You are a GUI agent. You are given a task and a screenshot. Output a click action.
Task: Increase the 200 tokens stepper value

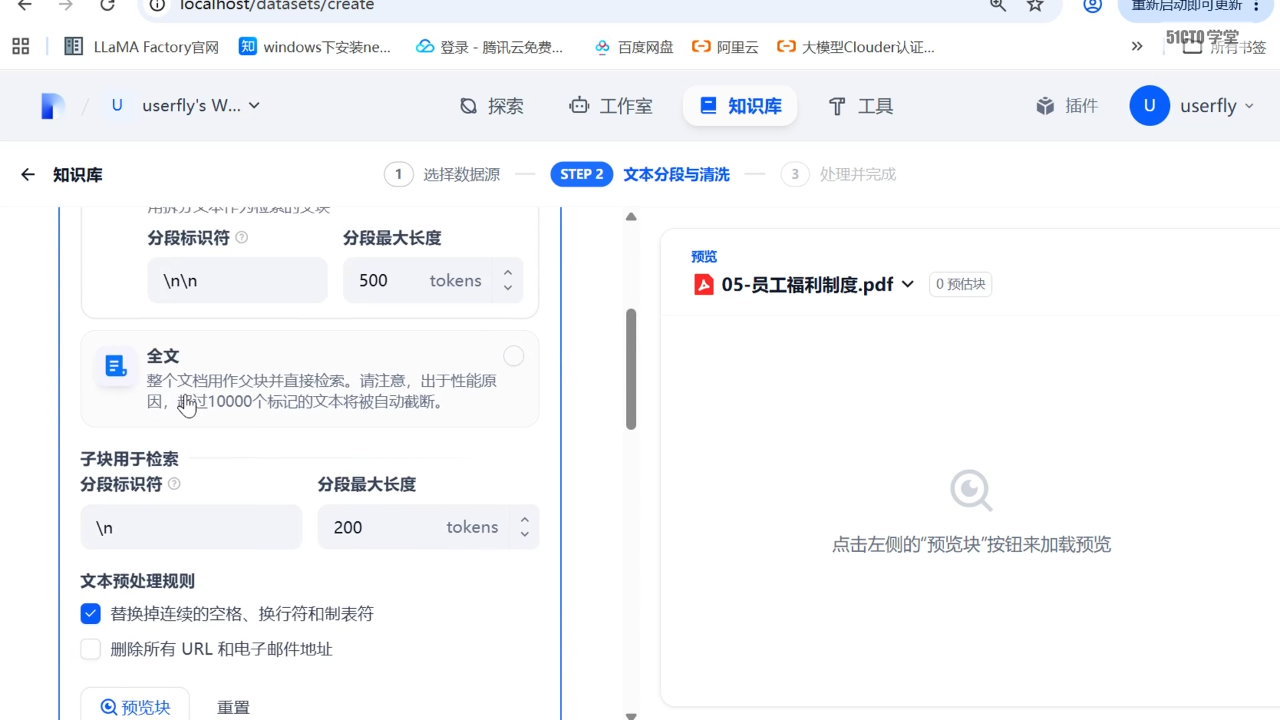pos(524,519)
